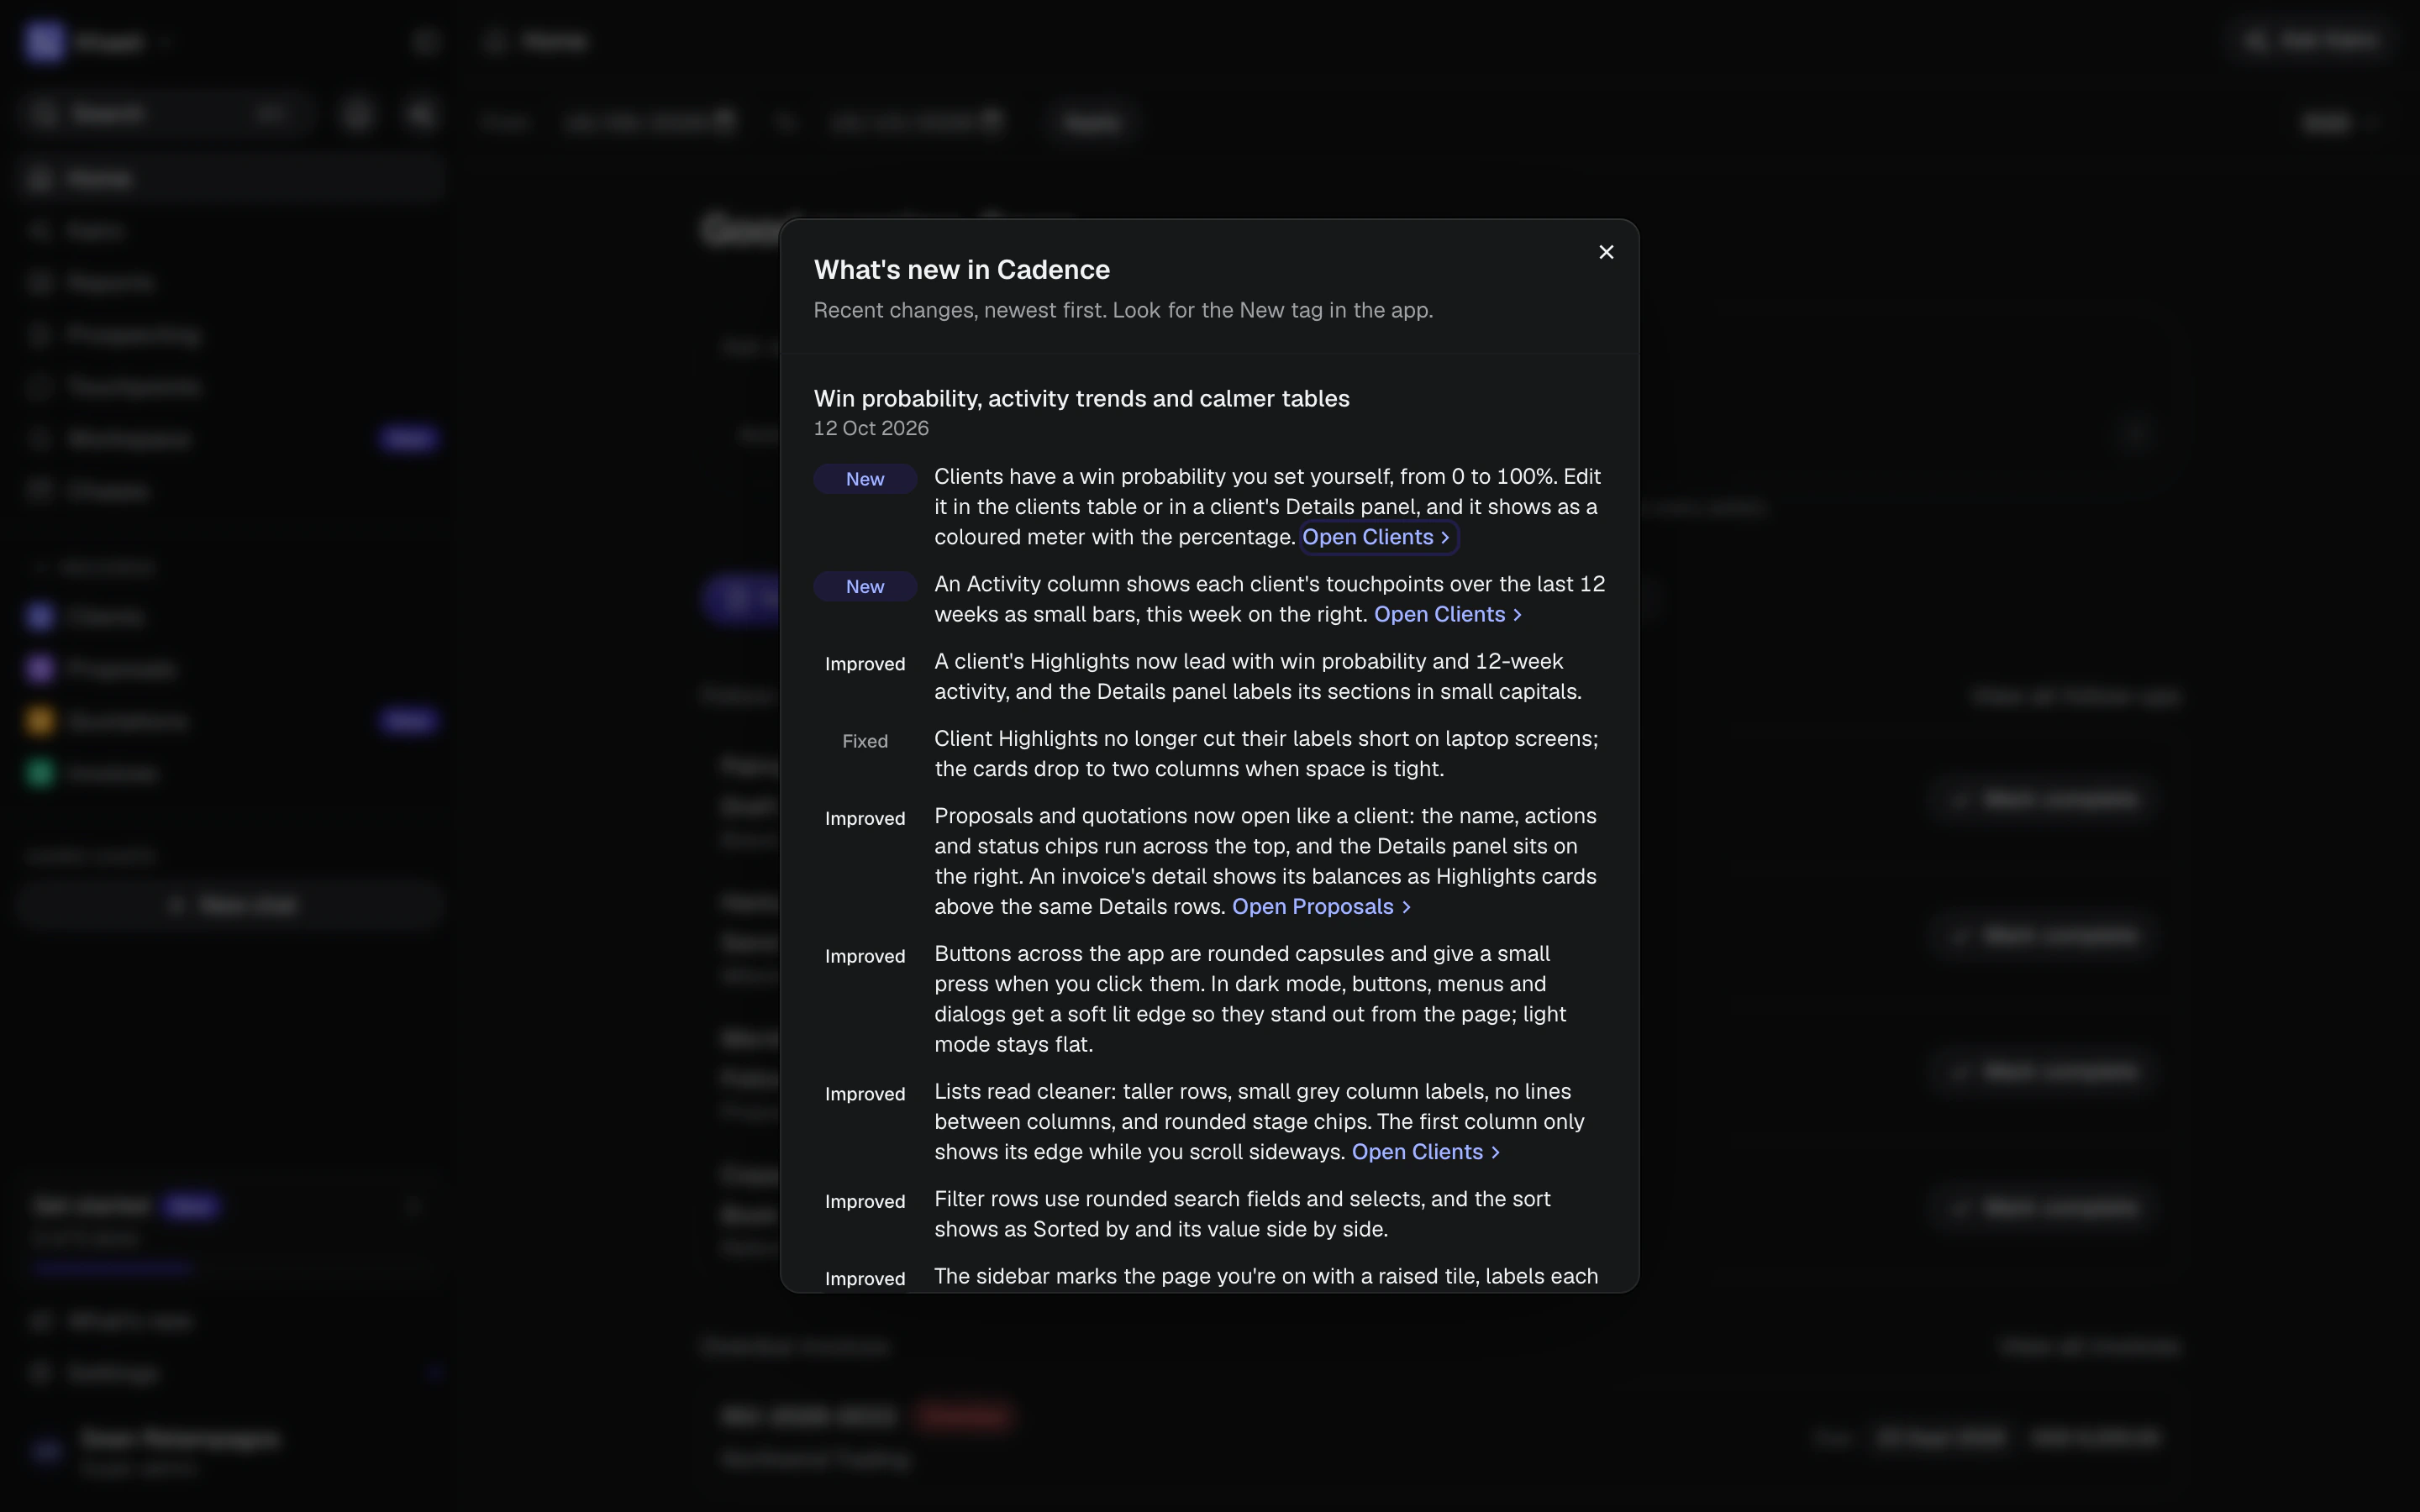Click the Improved label beside the sidebar marks entry
2420x1512 pixels.
click(865, 1278)
